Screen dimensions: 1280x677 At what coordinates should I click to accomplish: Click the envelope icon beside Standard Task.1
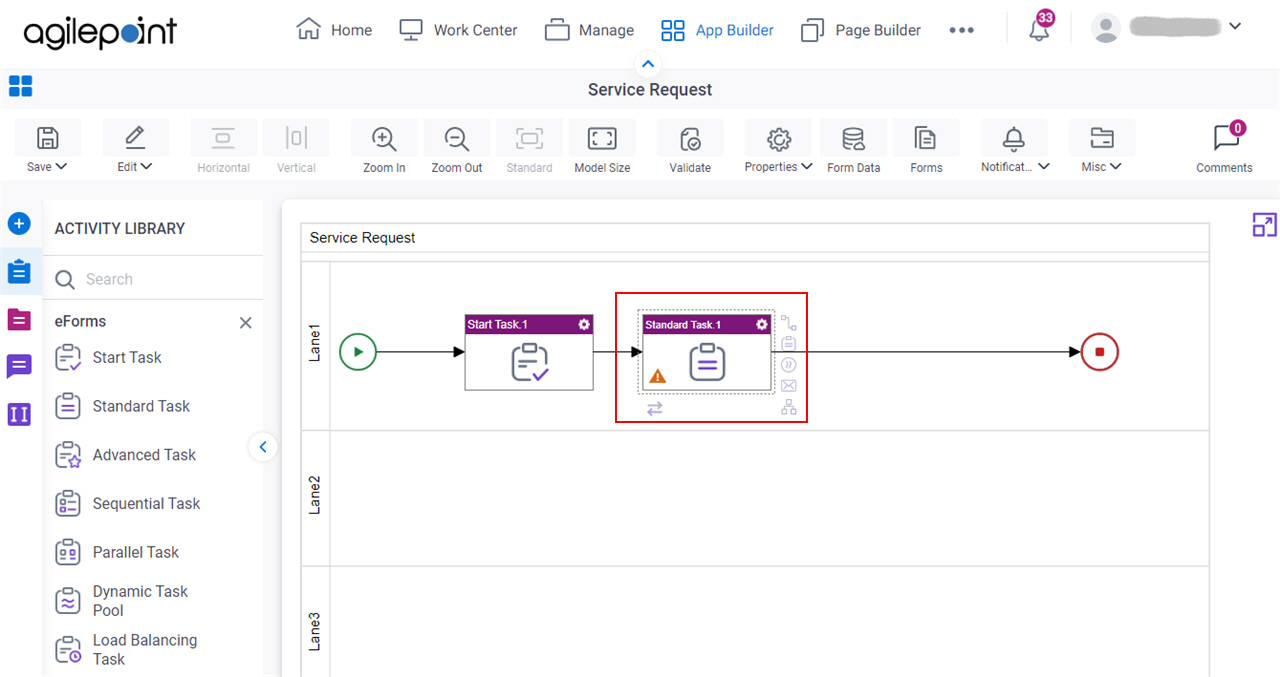click(x=789, y=386)
